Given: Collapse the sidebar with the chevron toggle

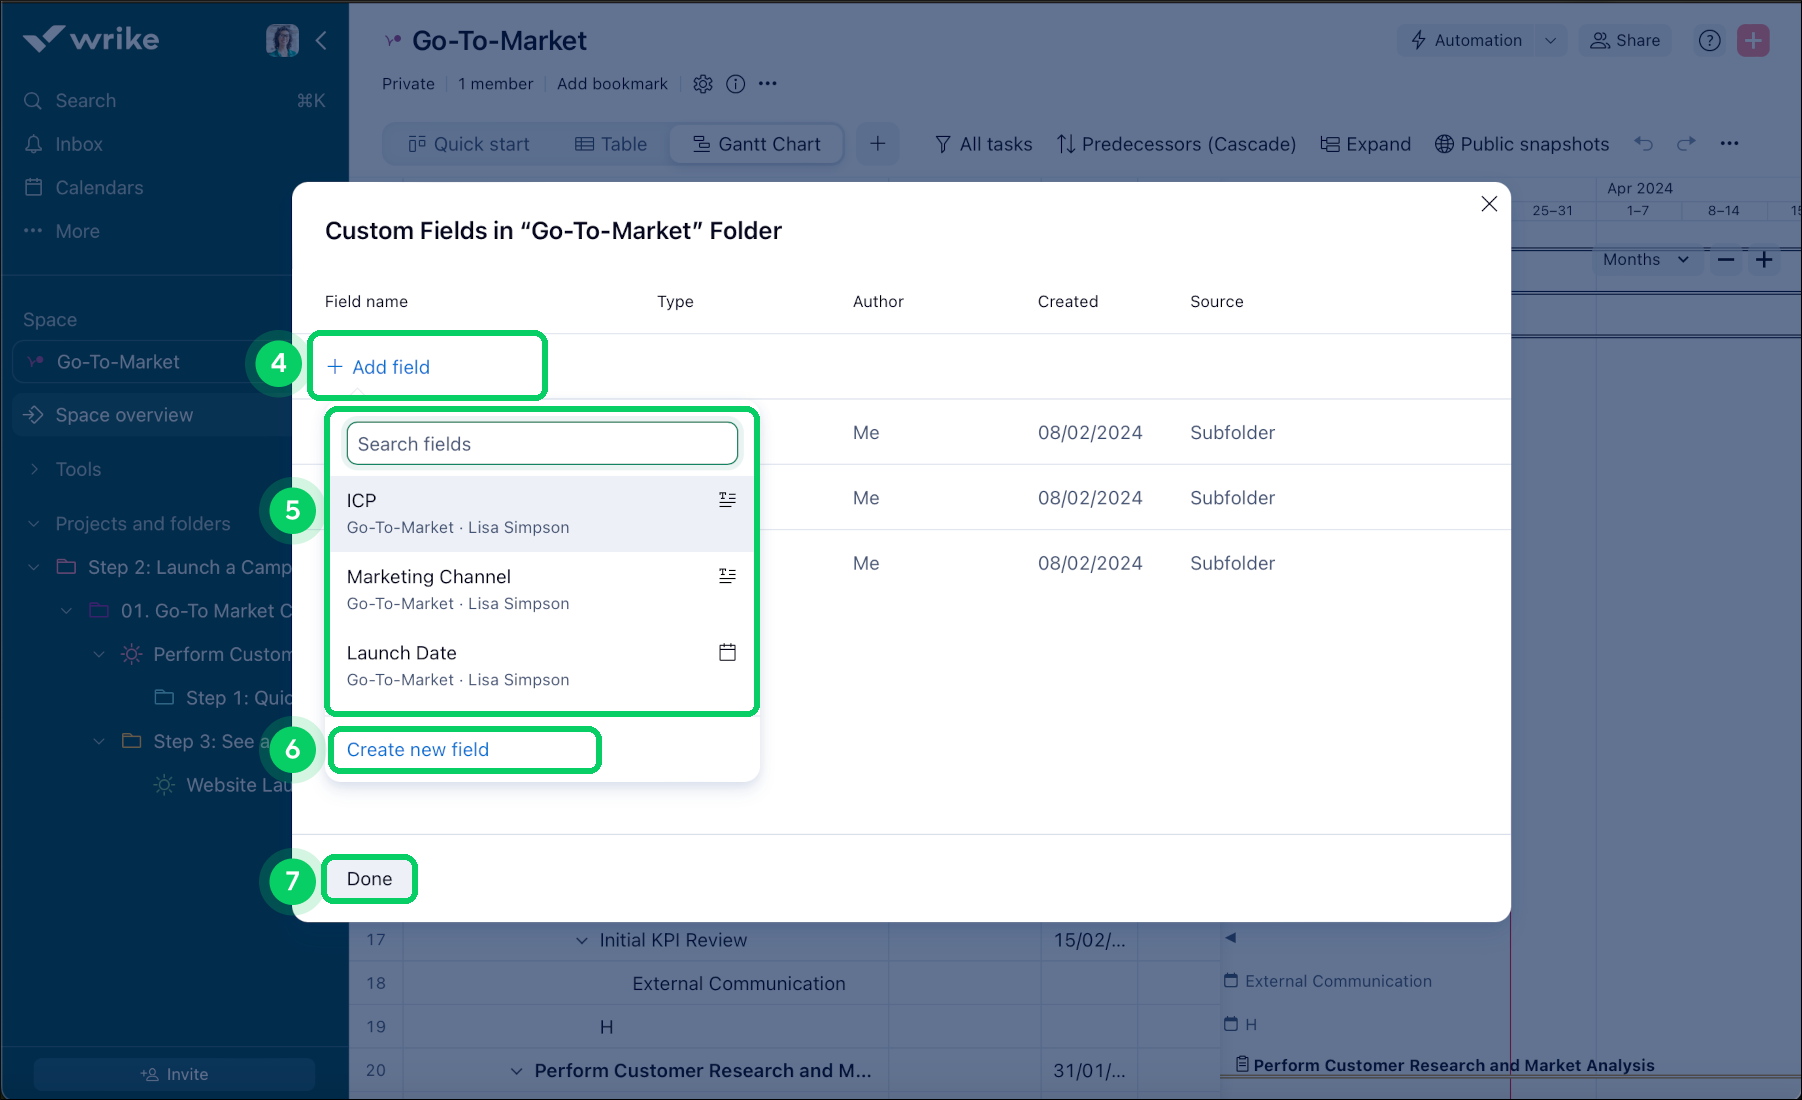Looking at the screenshot, I should [321, 40].
